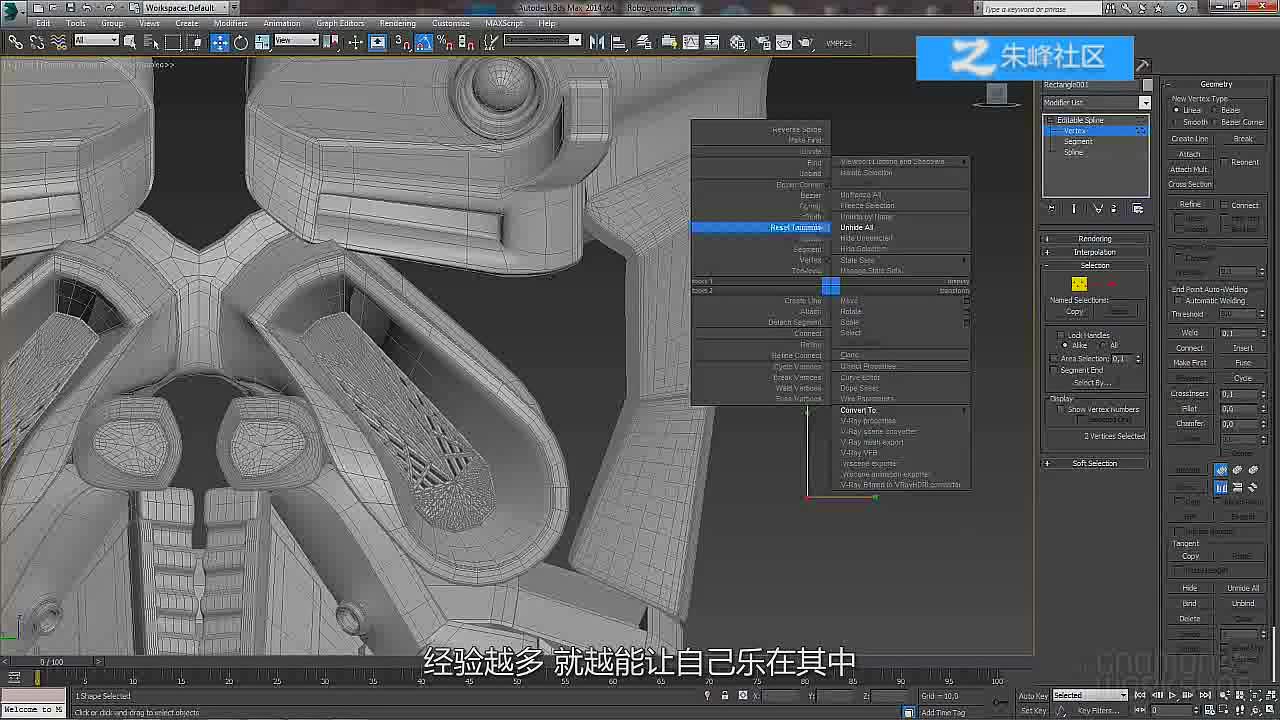Expand the Soft Selection rollout

point(1094,463)
